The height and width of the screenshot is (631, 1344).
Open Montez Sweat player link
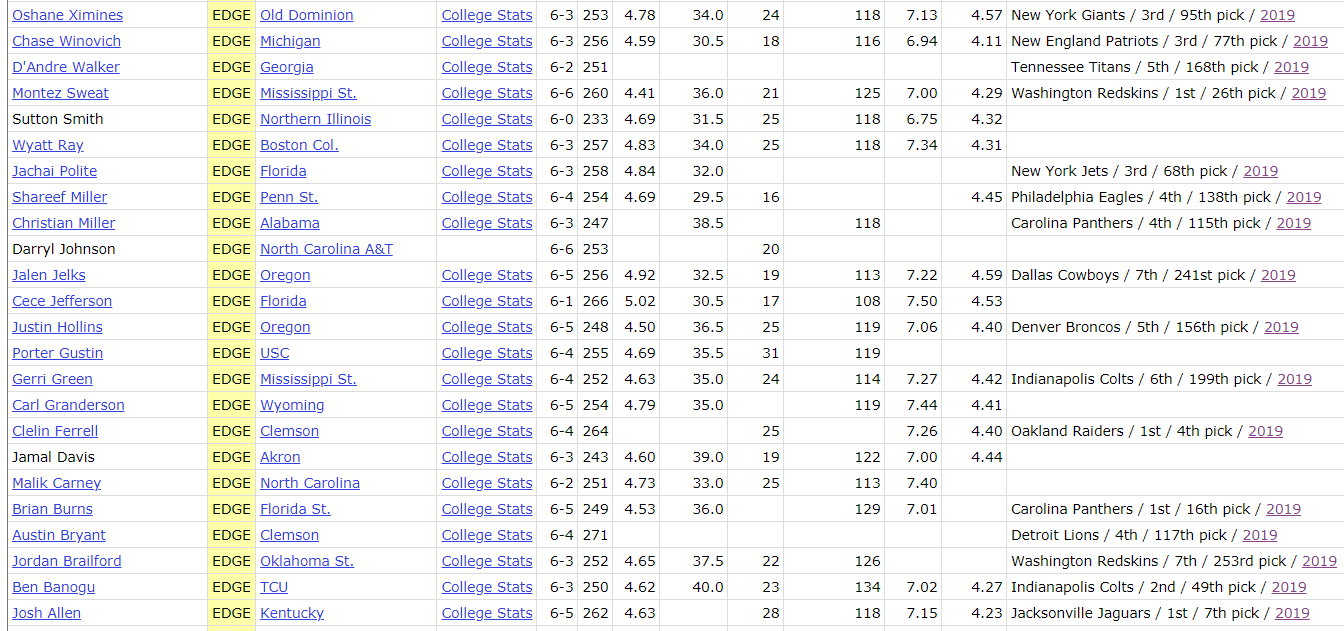(x=60, y=93)
